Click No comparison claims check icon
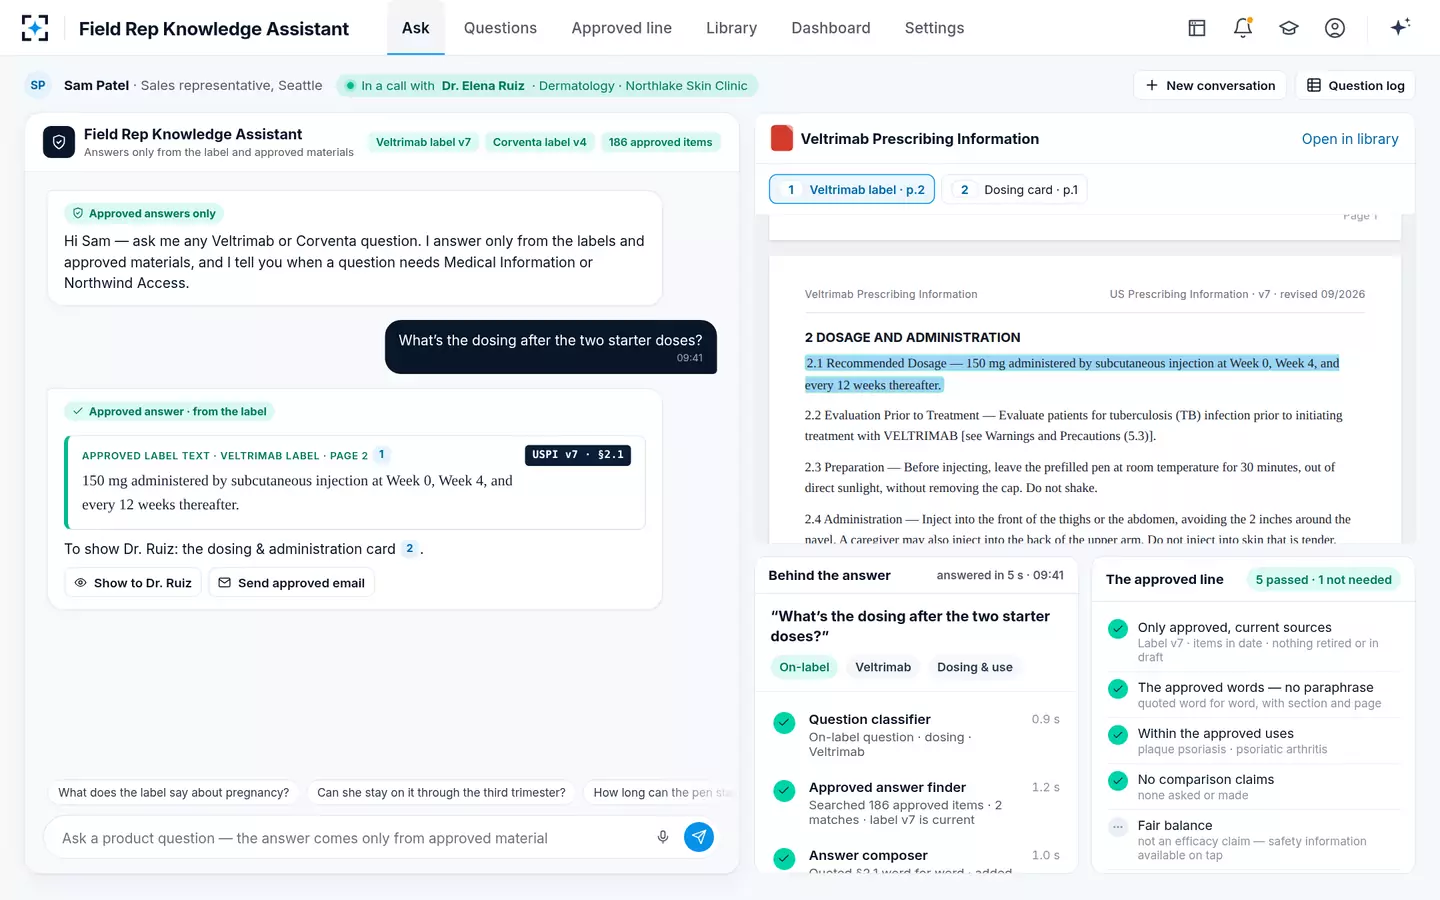This screenshot has width=1440, height=900. (1118, 781)
